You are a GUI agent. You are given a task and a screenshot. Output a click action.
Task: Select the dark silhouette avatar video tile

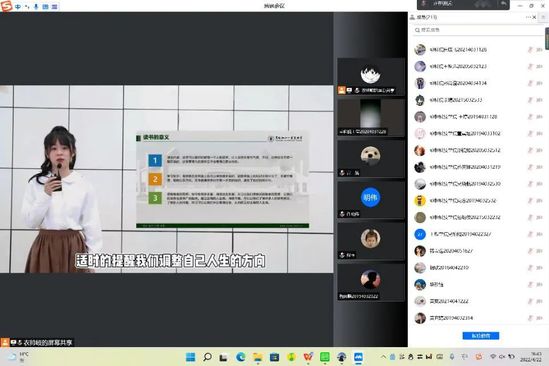[x=371, y=282]
